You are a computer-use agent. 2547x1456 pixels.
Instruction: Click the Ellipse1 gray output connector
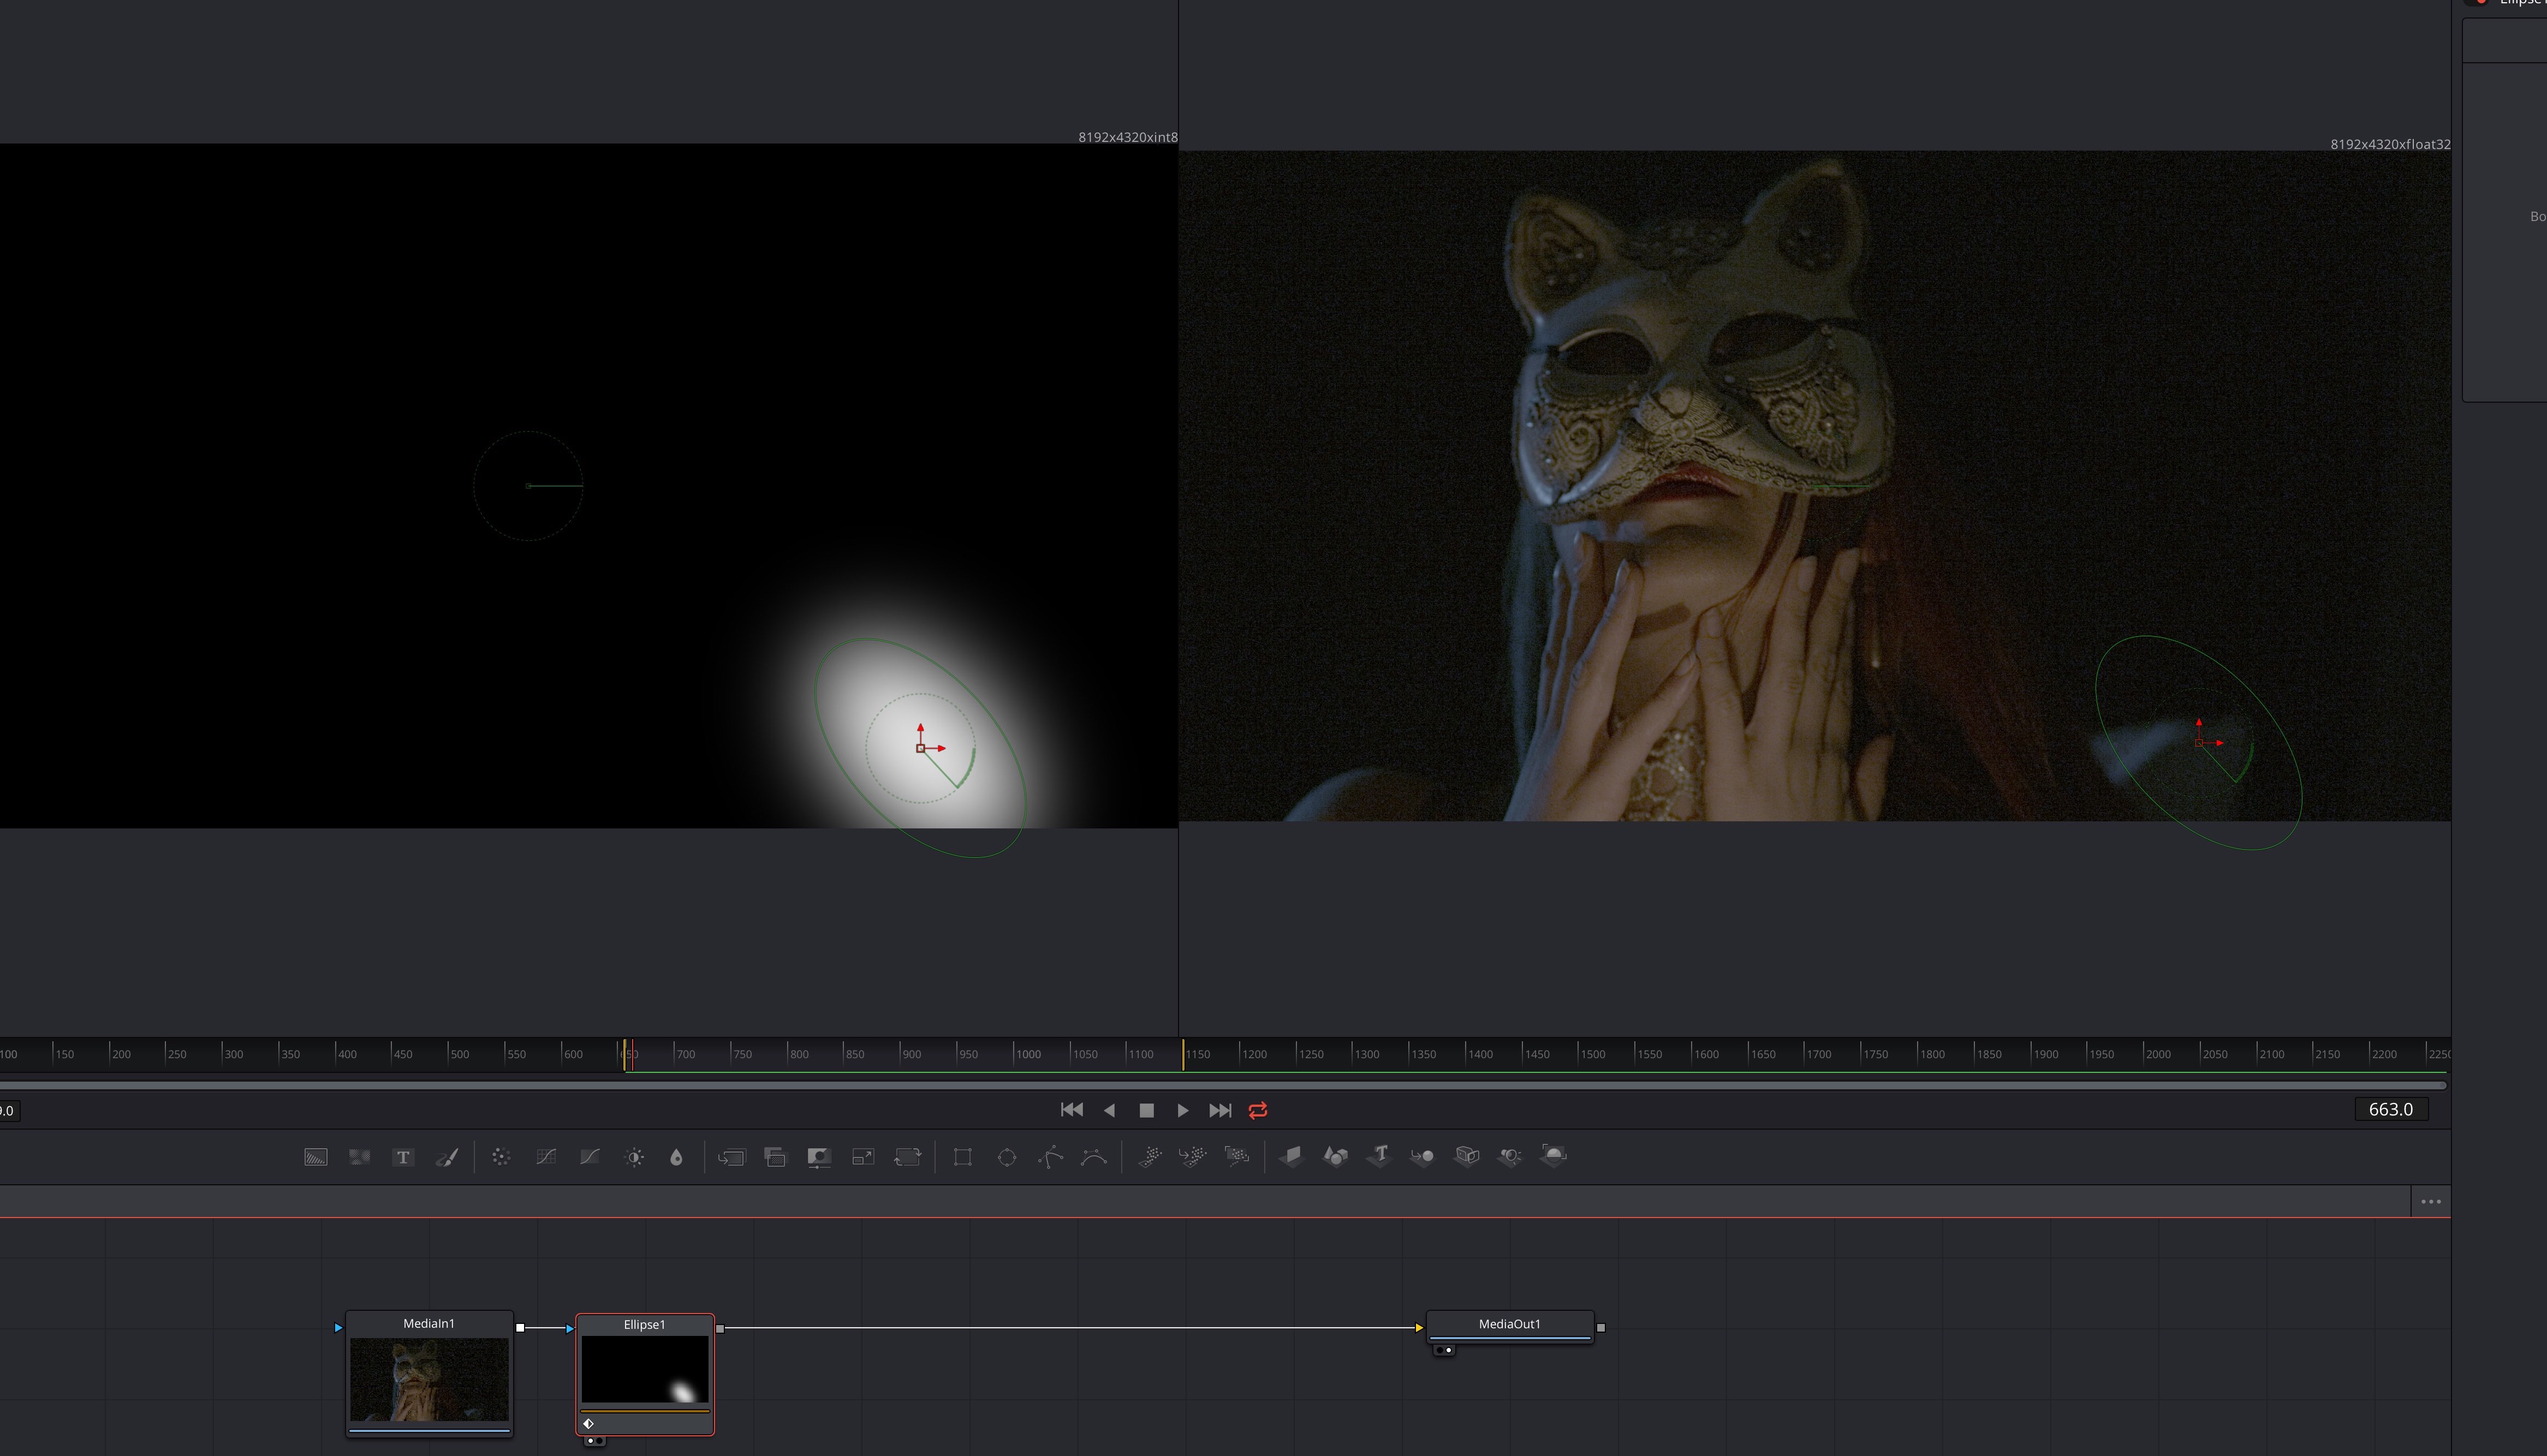click(720, 1329)
